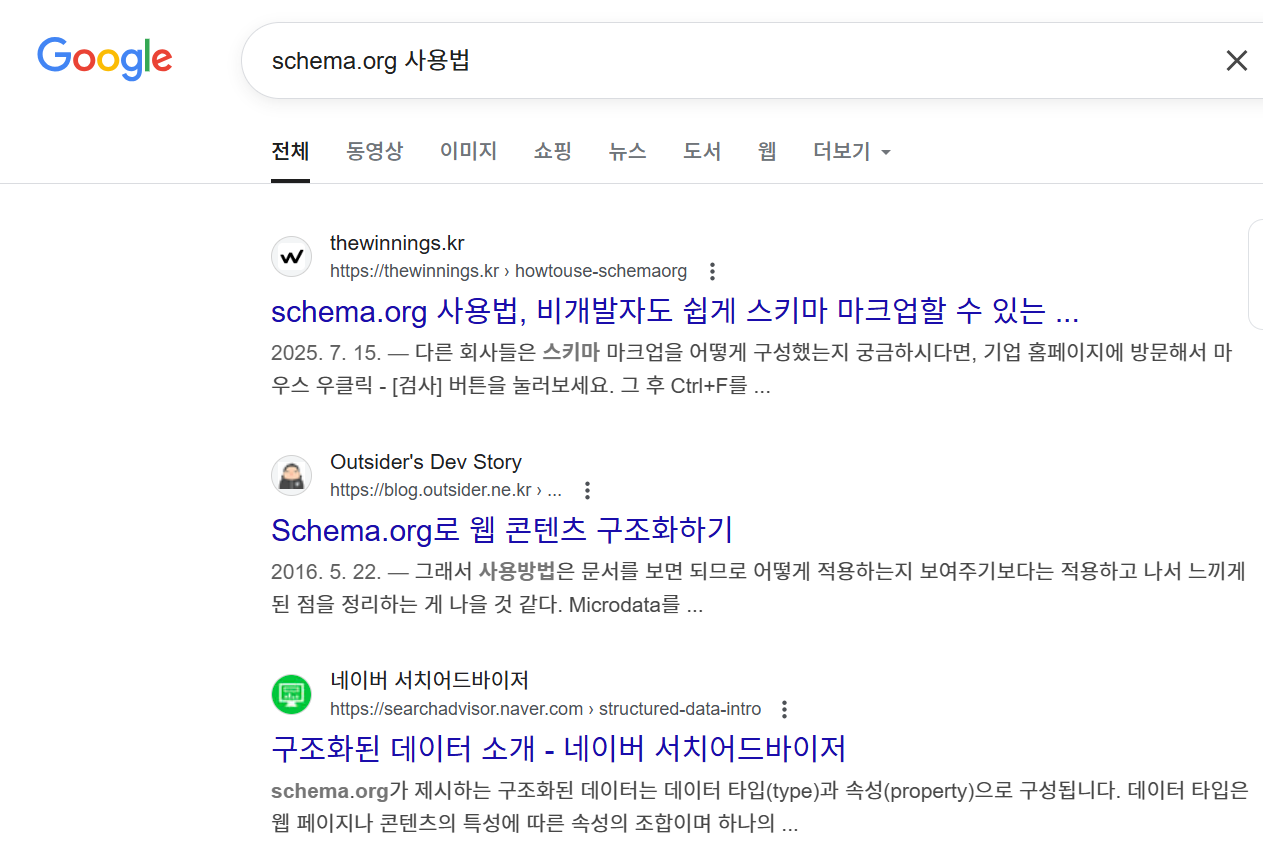Click the blog.outsider.ne.kr URL text

pyautogui.click(x=446, y=490)
